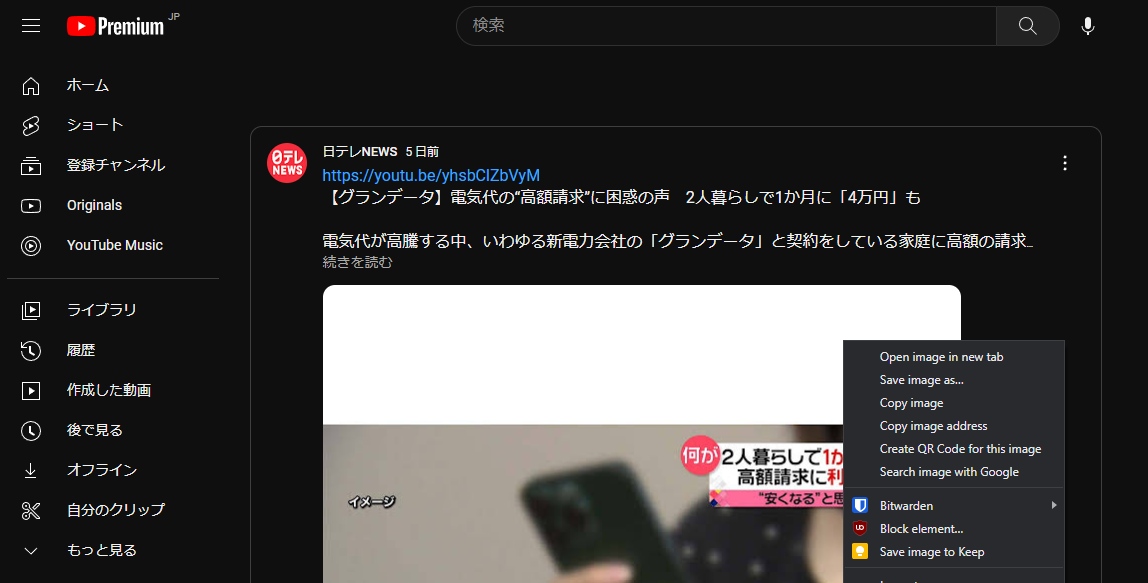Click the history clock icon beside 履歴
The image size is (1148, 583).
point(31,351)
